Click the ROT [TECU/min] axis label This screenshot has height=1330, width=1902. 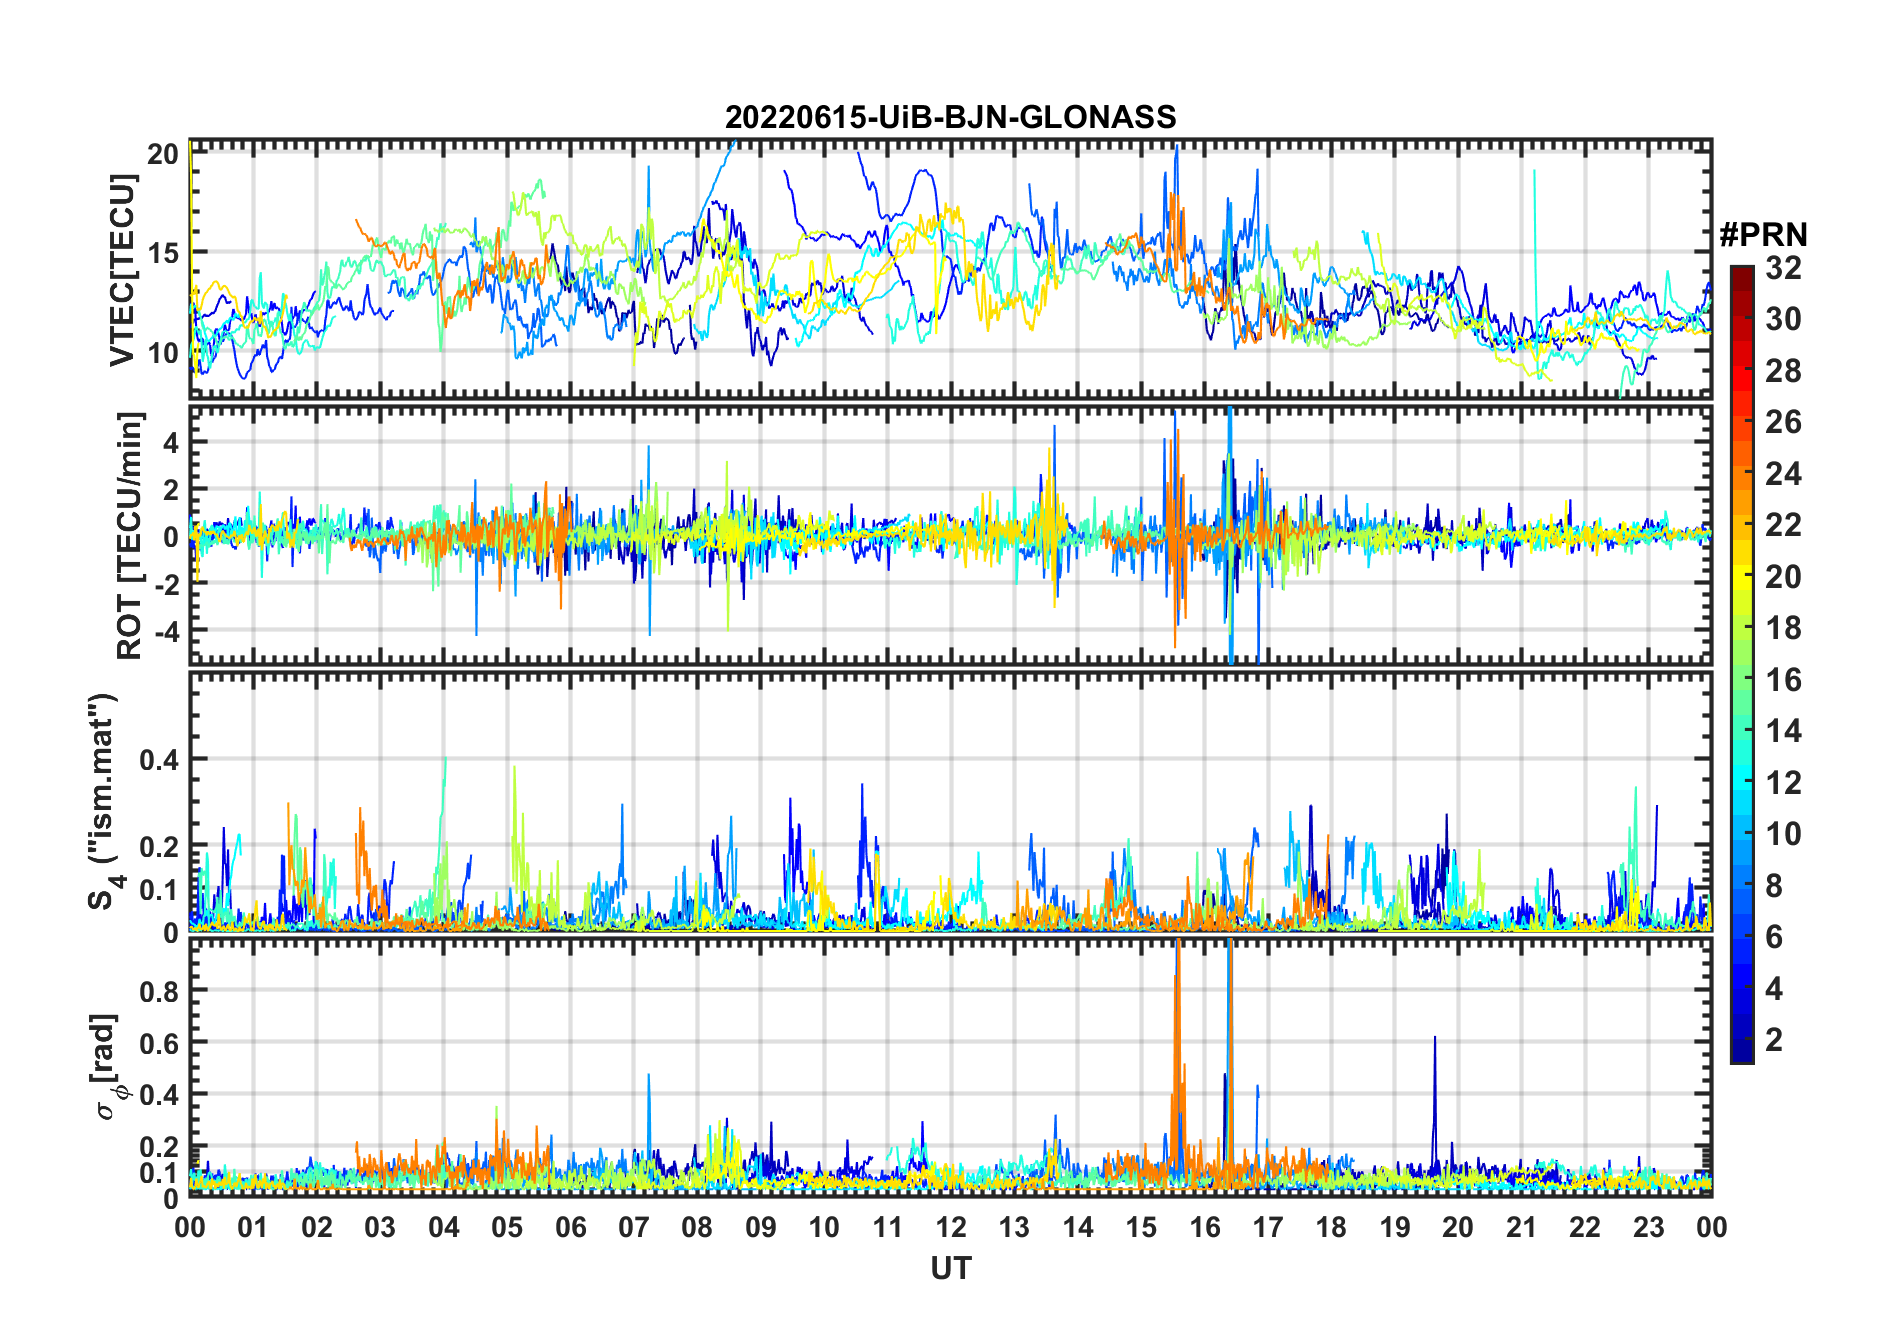[129, 535]
